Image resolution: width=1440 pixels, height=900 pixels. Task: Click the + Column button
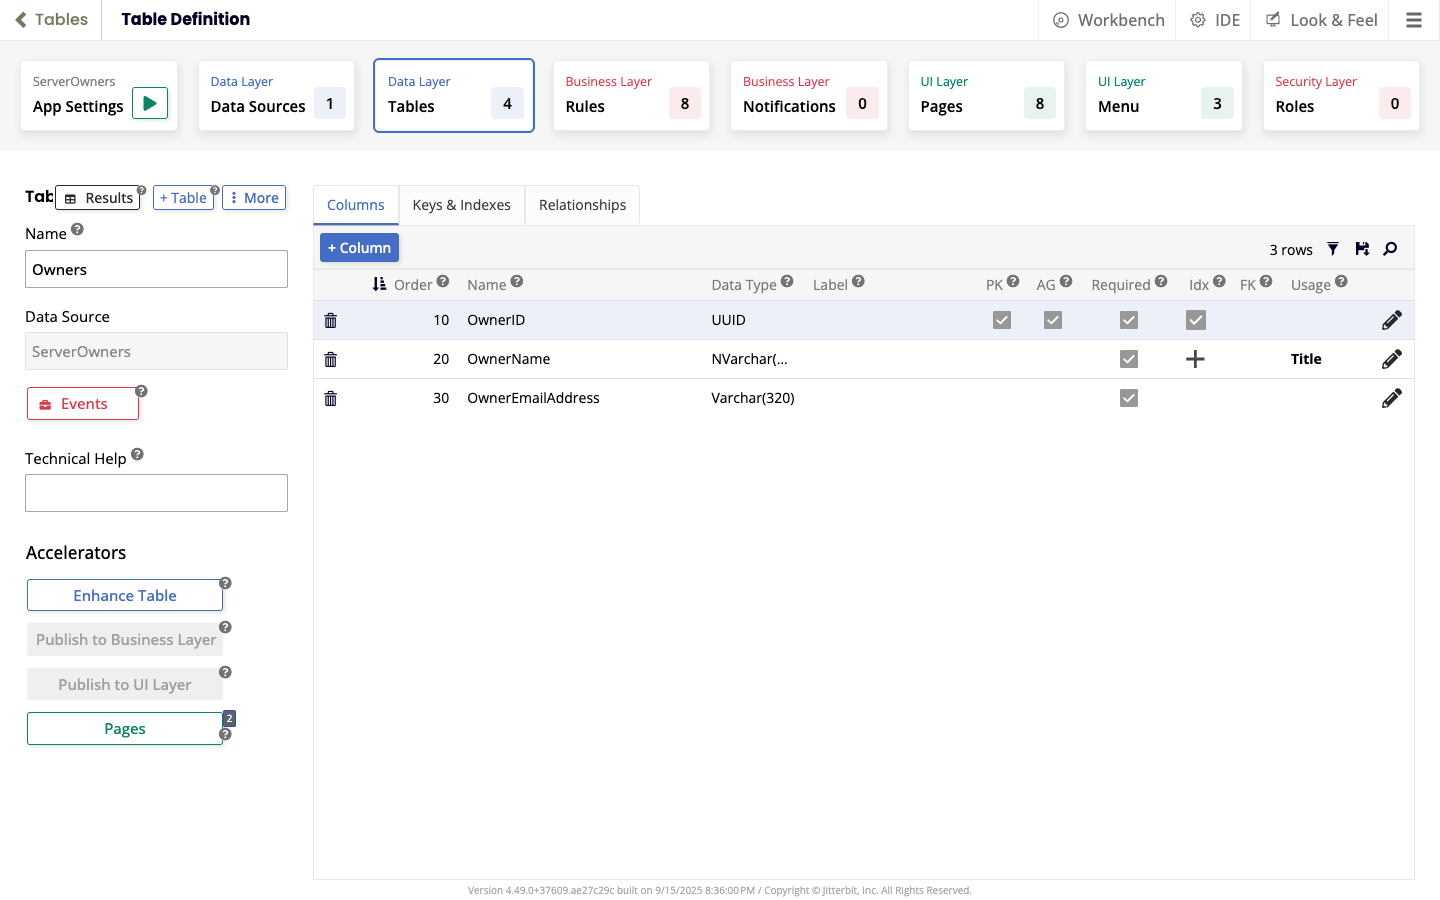[x=359, y=248]
